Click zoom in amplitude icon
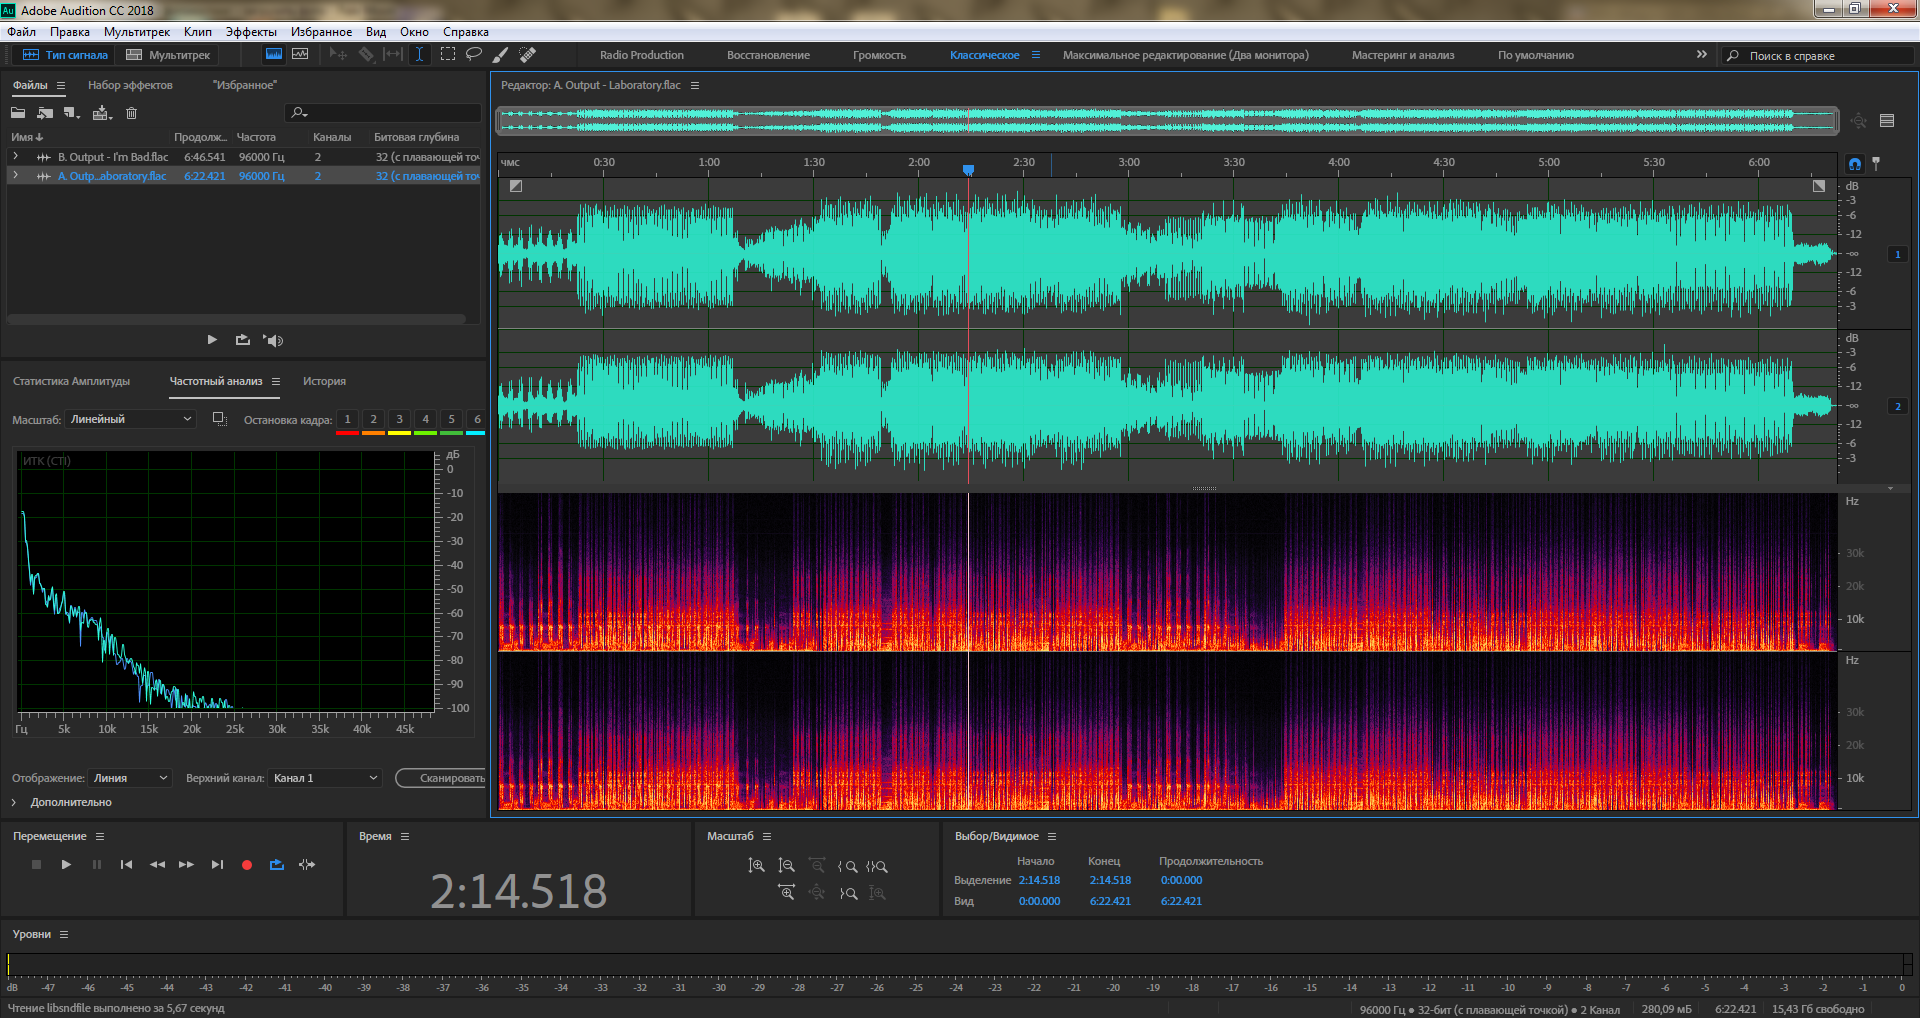Image resolution: width=1920 pixels, height=1018 pixels. click(757, 866)
